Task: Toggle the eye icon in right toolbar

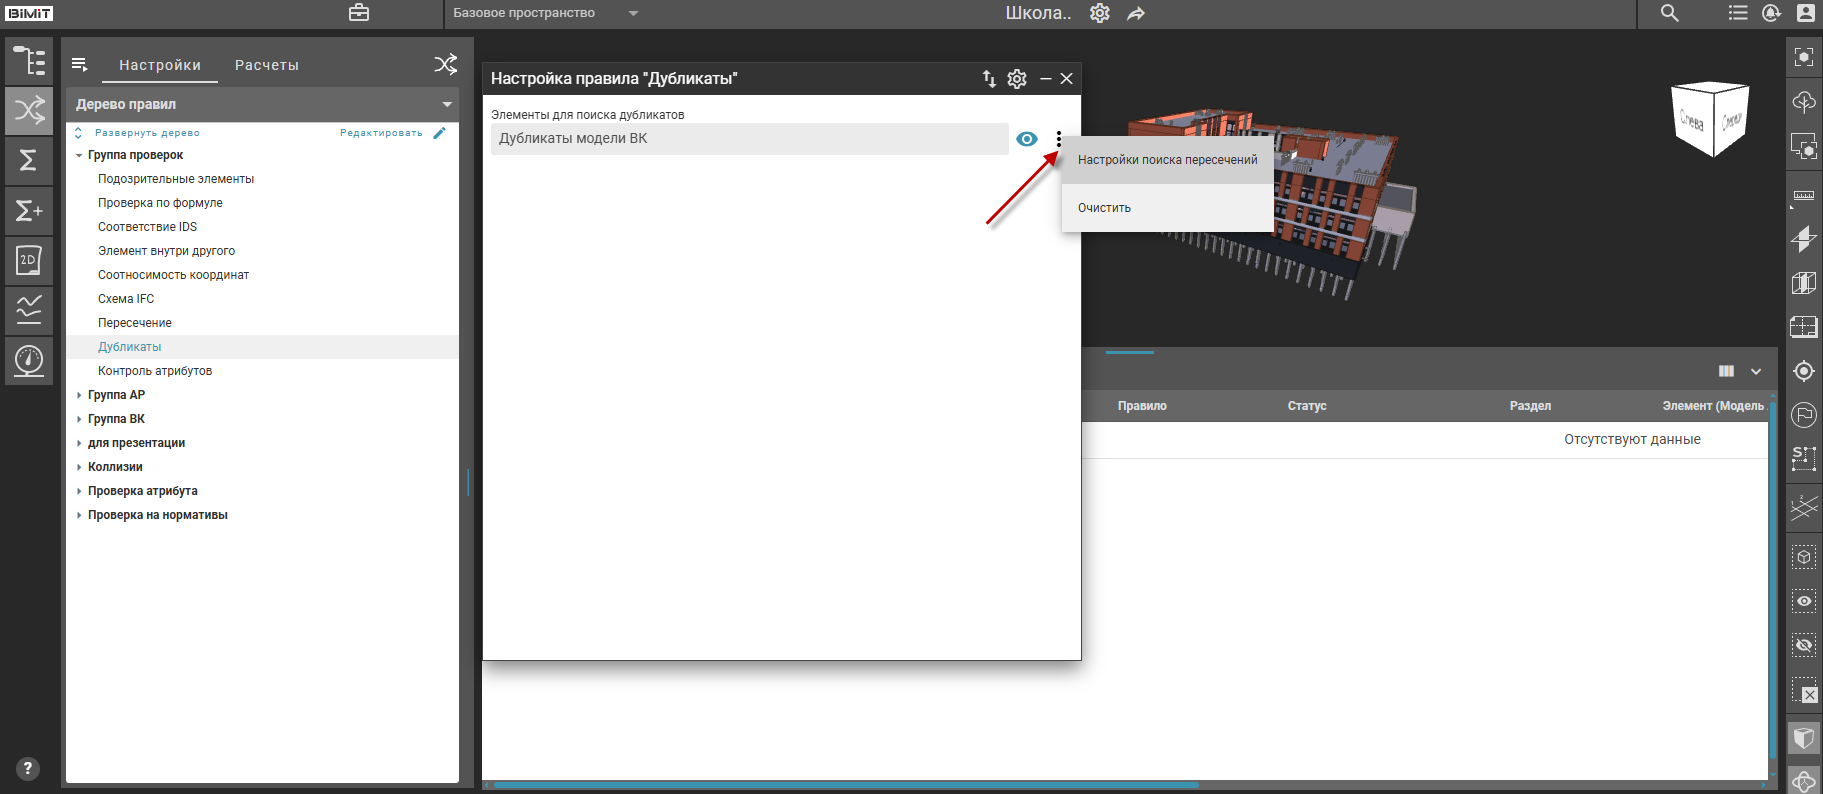Action: [1804, 601]
